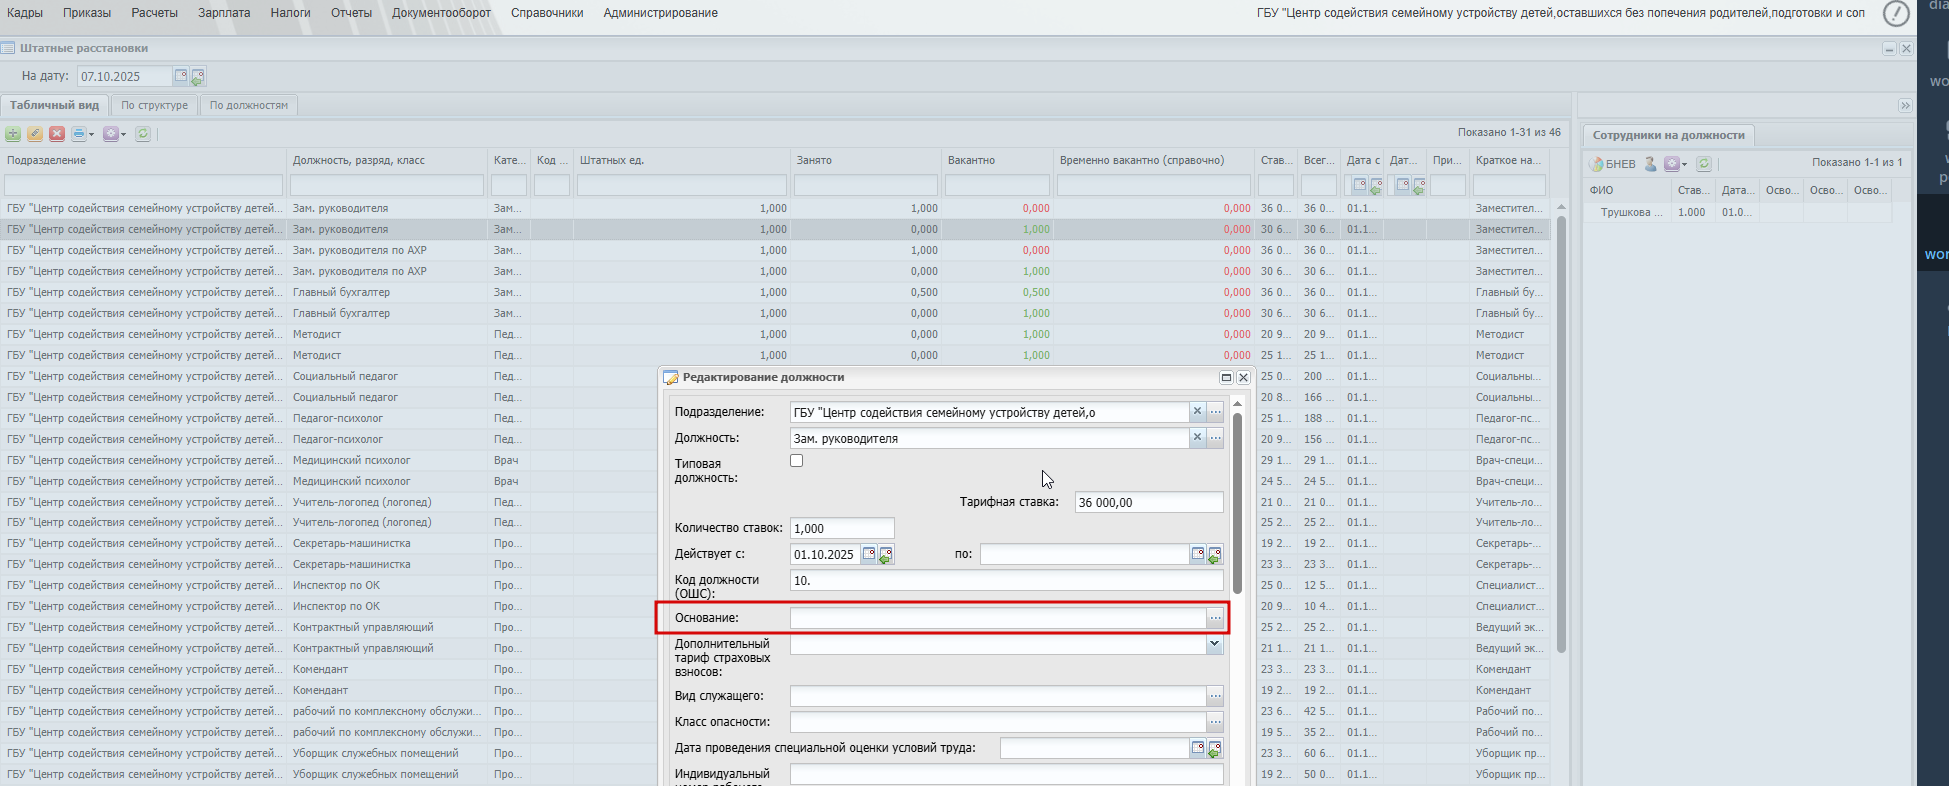
Task: Click the dialog vertical scrollbar
Action: pos(1237,500)
